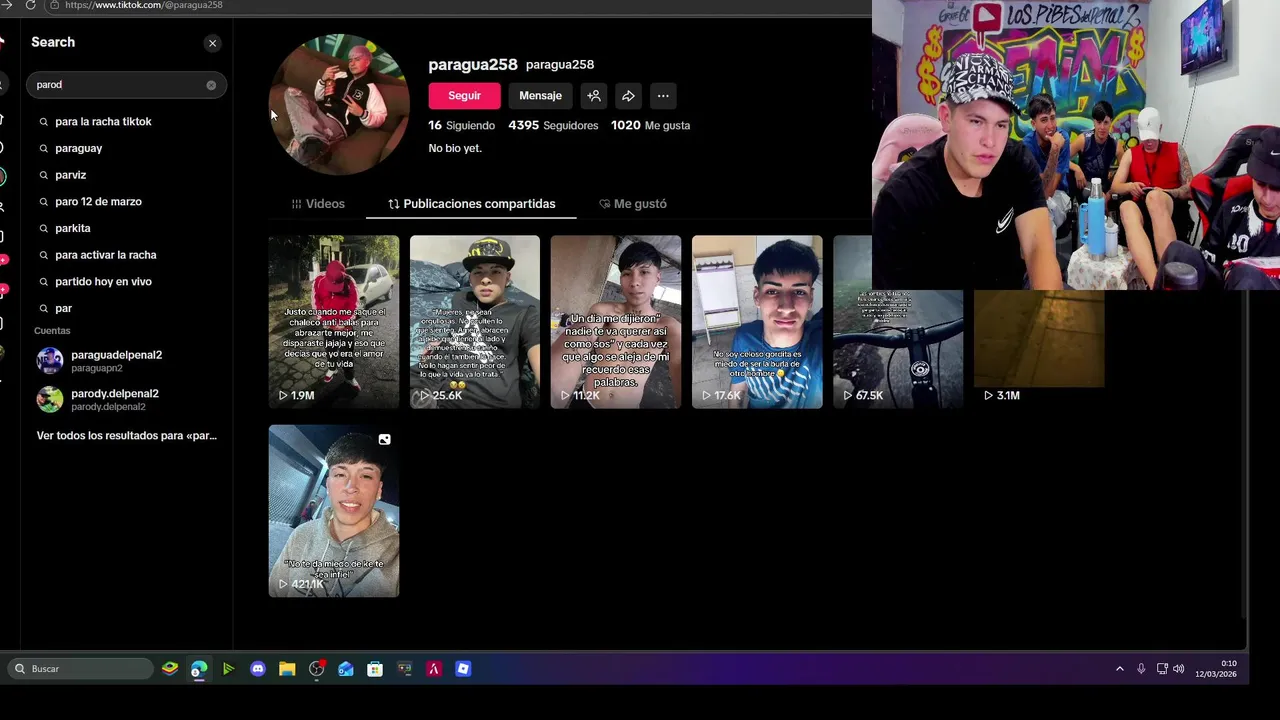The width and height of the screenshot is (1280, 720).
Task: Open the video with 1.9M views
Action: tap(334, 322)
